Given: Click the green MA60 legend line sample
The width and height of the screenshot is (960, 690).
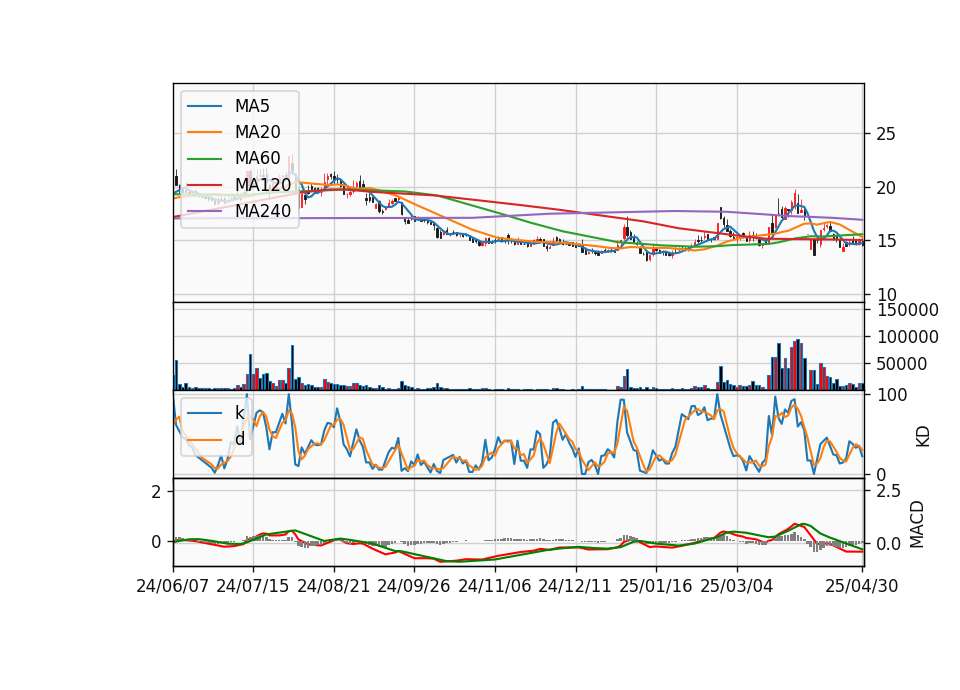Looking at the screenshot, I should [204, 159].
